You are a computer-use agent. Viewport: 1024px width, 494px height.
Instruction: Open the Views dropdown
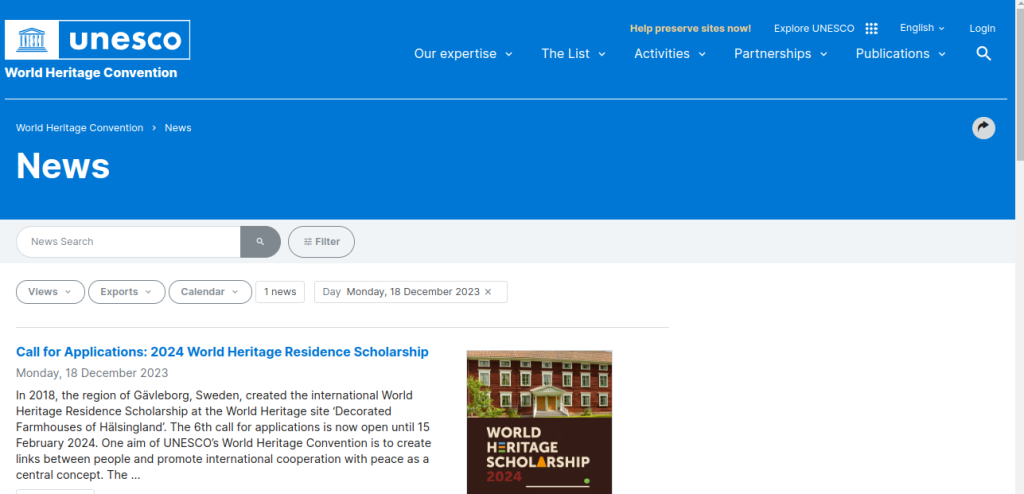(x=50, y=292)
